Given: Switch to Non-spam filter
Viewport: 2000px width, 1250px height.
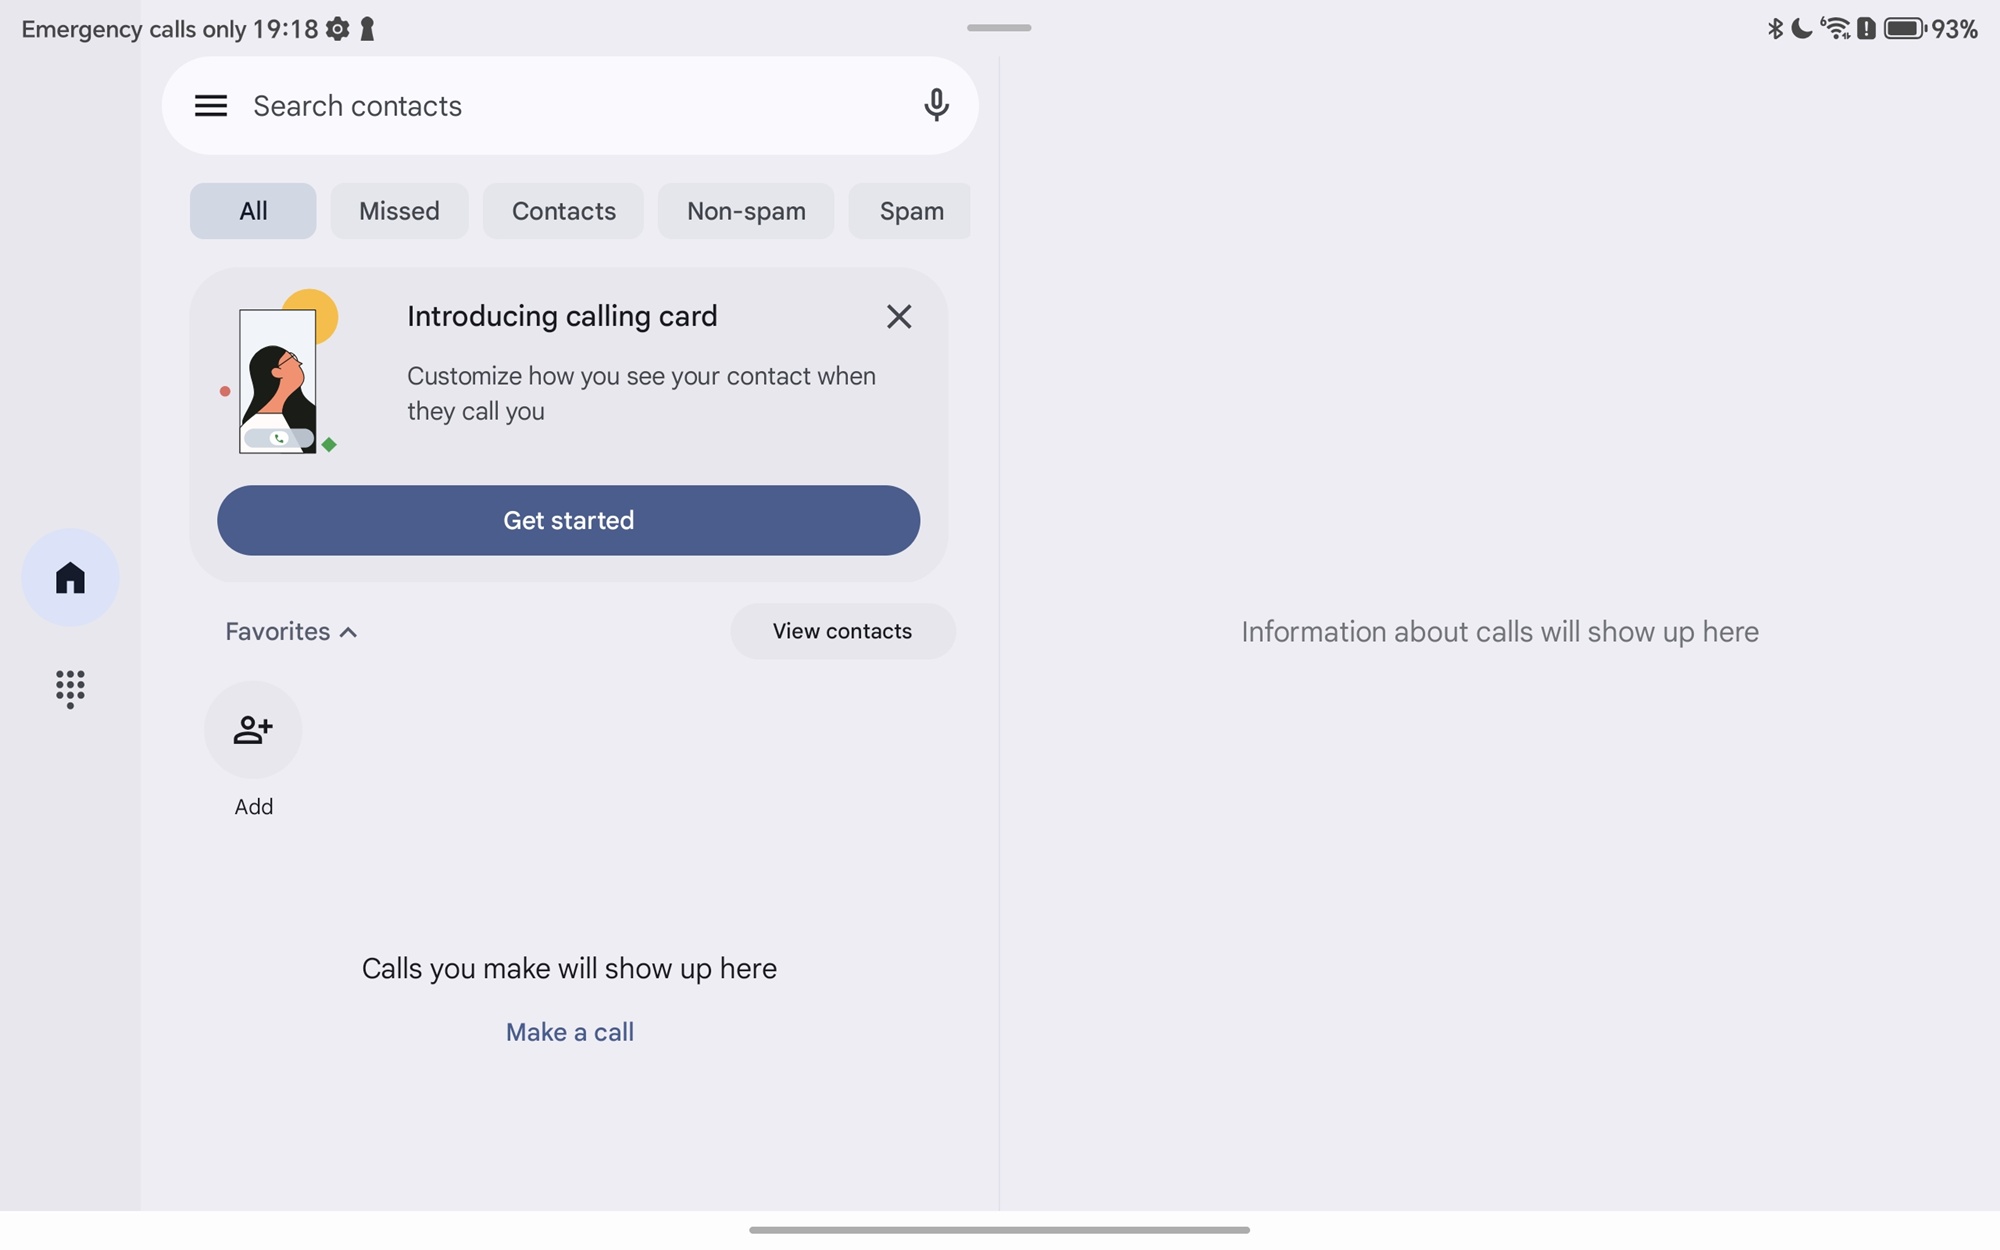Looking at the screenshot, I should pos(746,211).
